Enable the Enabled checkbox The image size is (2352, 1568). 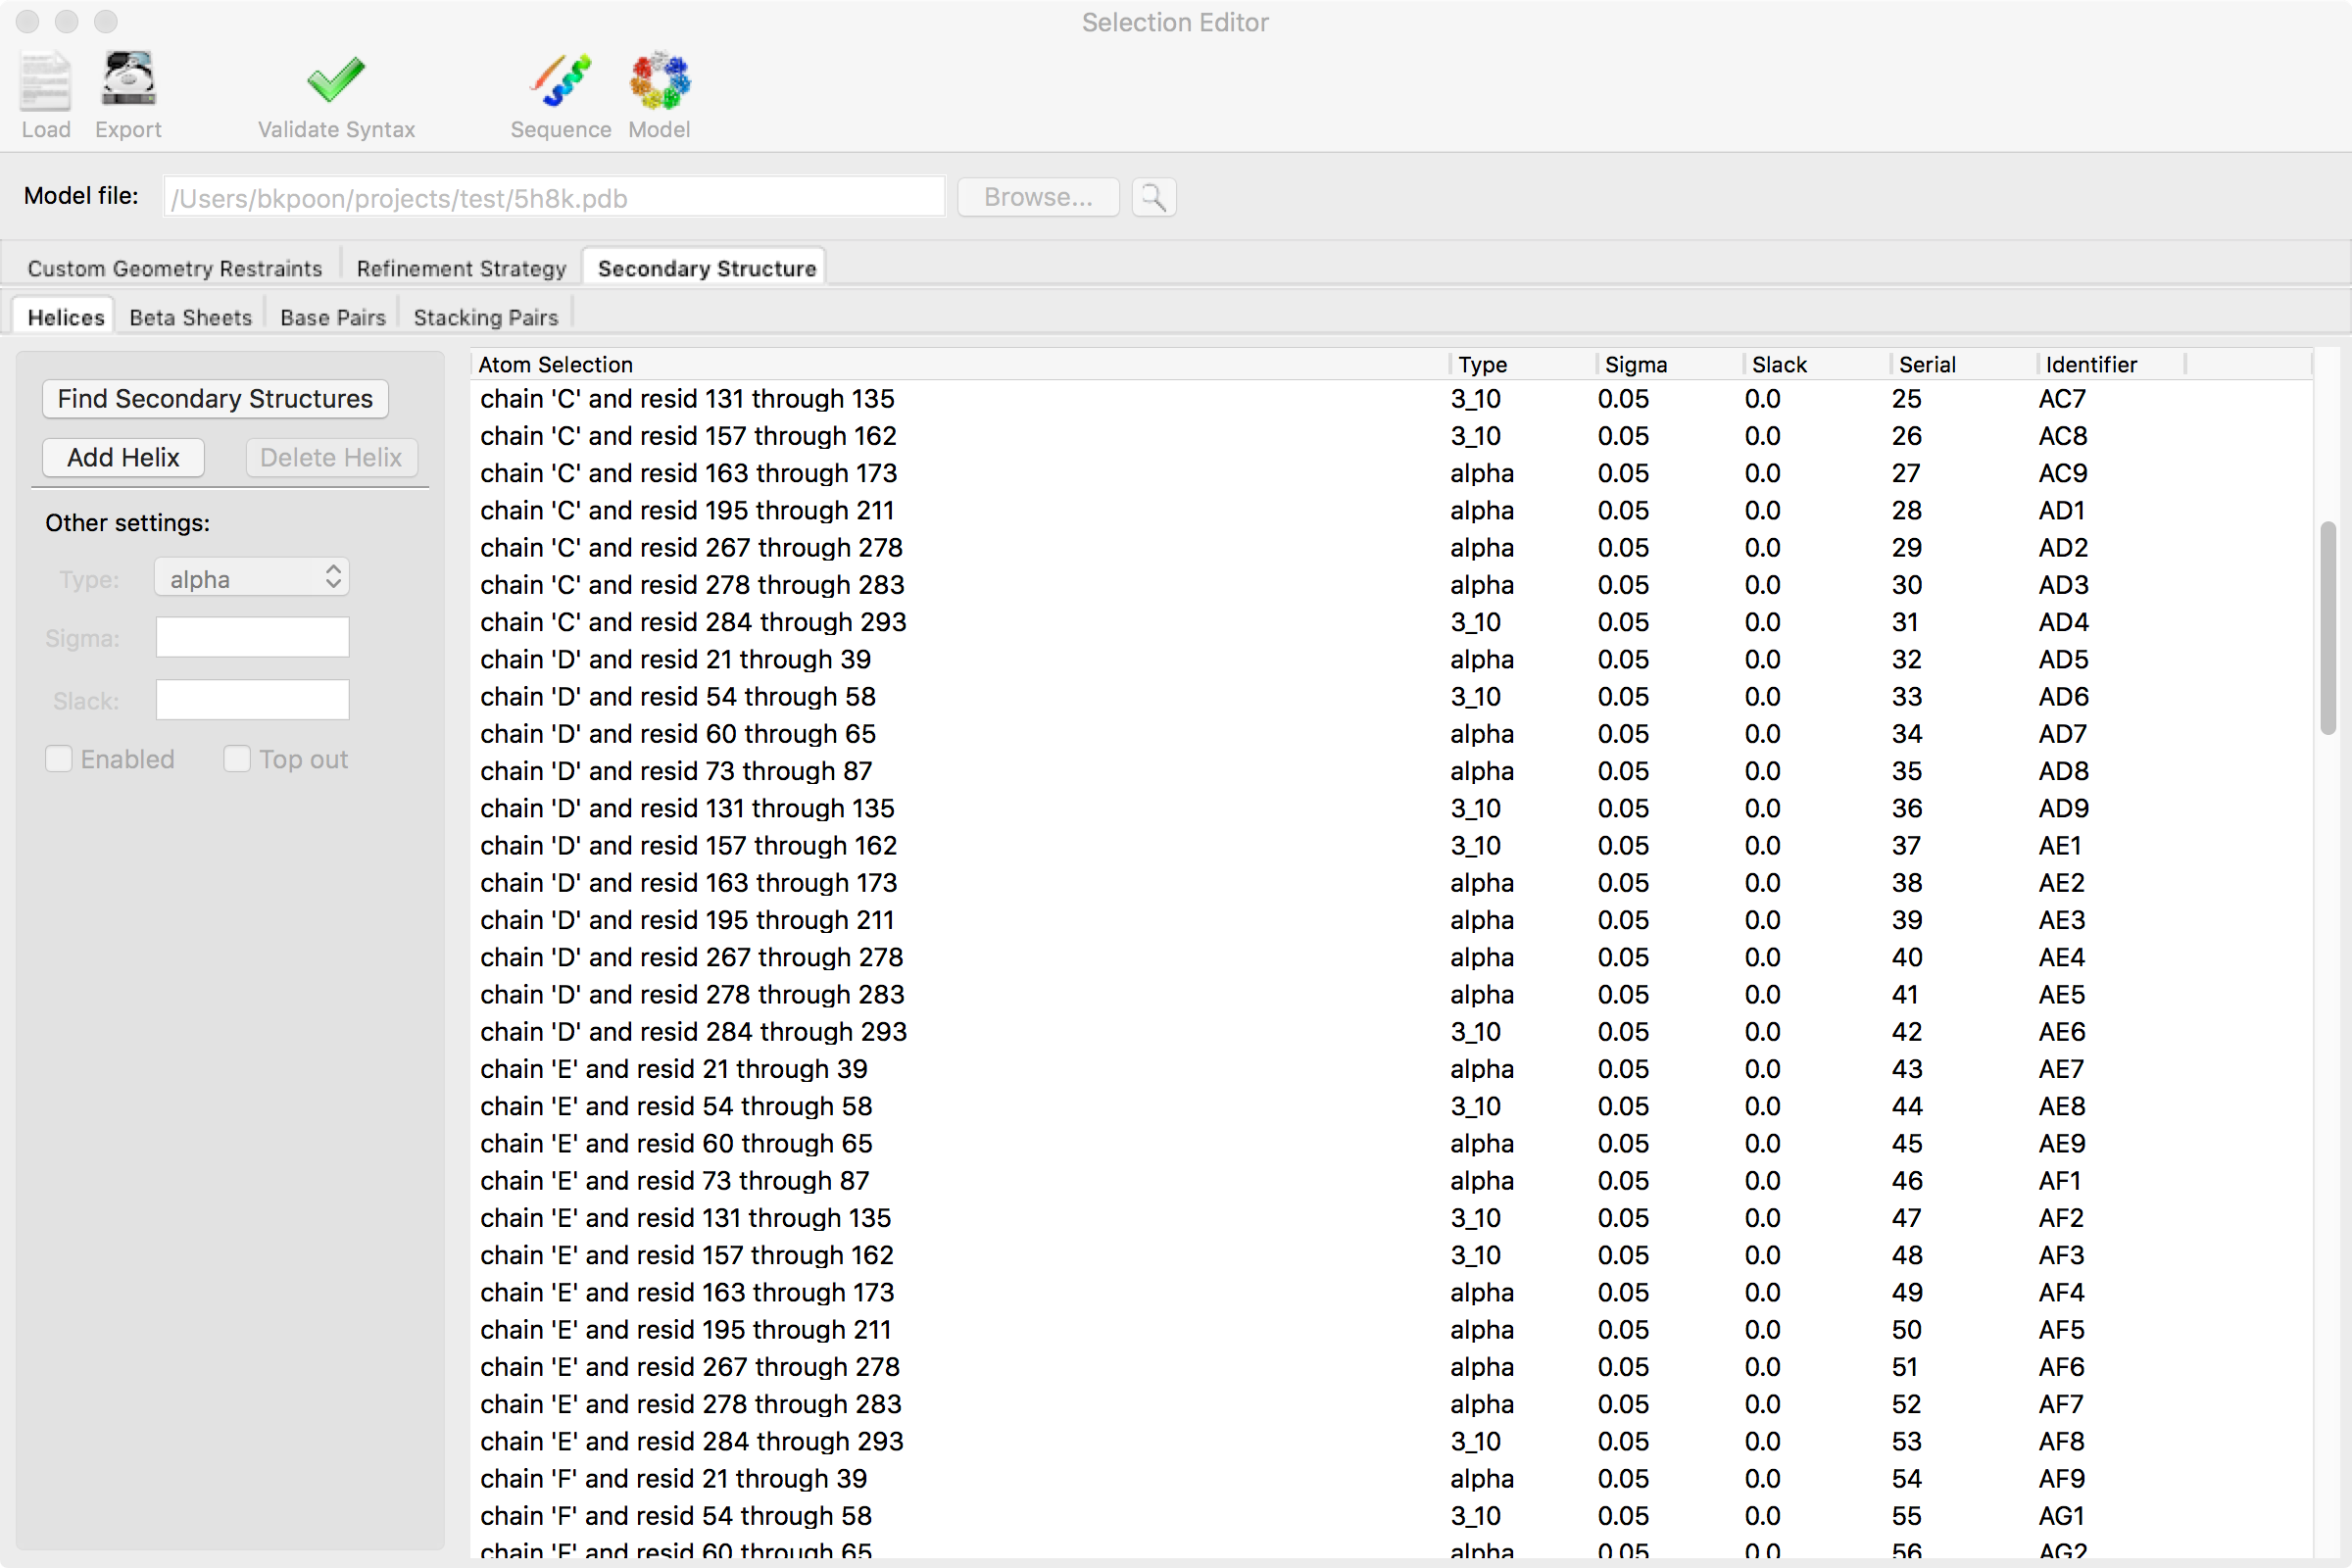[x=59, y=759]
